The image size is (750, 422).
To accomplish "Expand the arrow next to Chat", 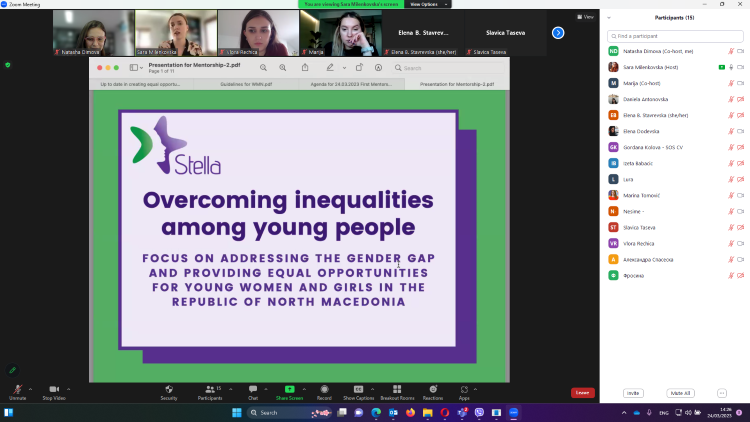I will (266, 389).
